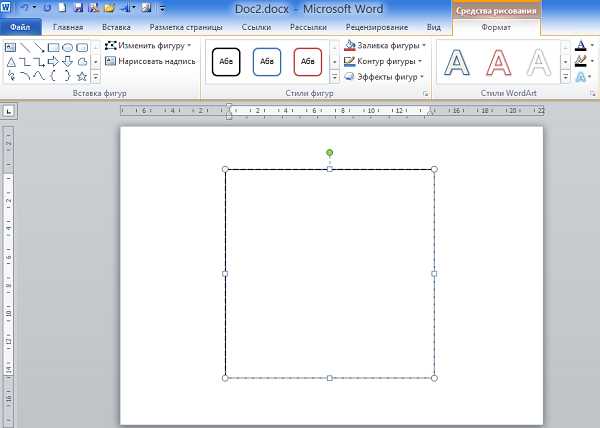Switch to the Главная tab
Image resolution: width=600 pixels, height=428 pixels.
[68, 27]
